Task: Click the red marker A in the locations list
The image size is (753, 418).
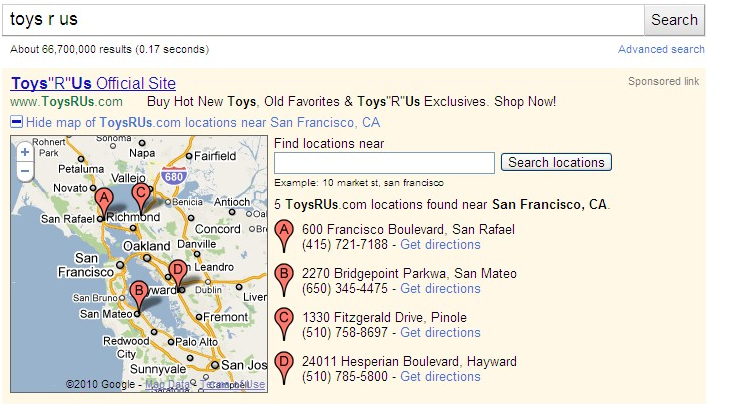Action: click(x=284, y=236)
